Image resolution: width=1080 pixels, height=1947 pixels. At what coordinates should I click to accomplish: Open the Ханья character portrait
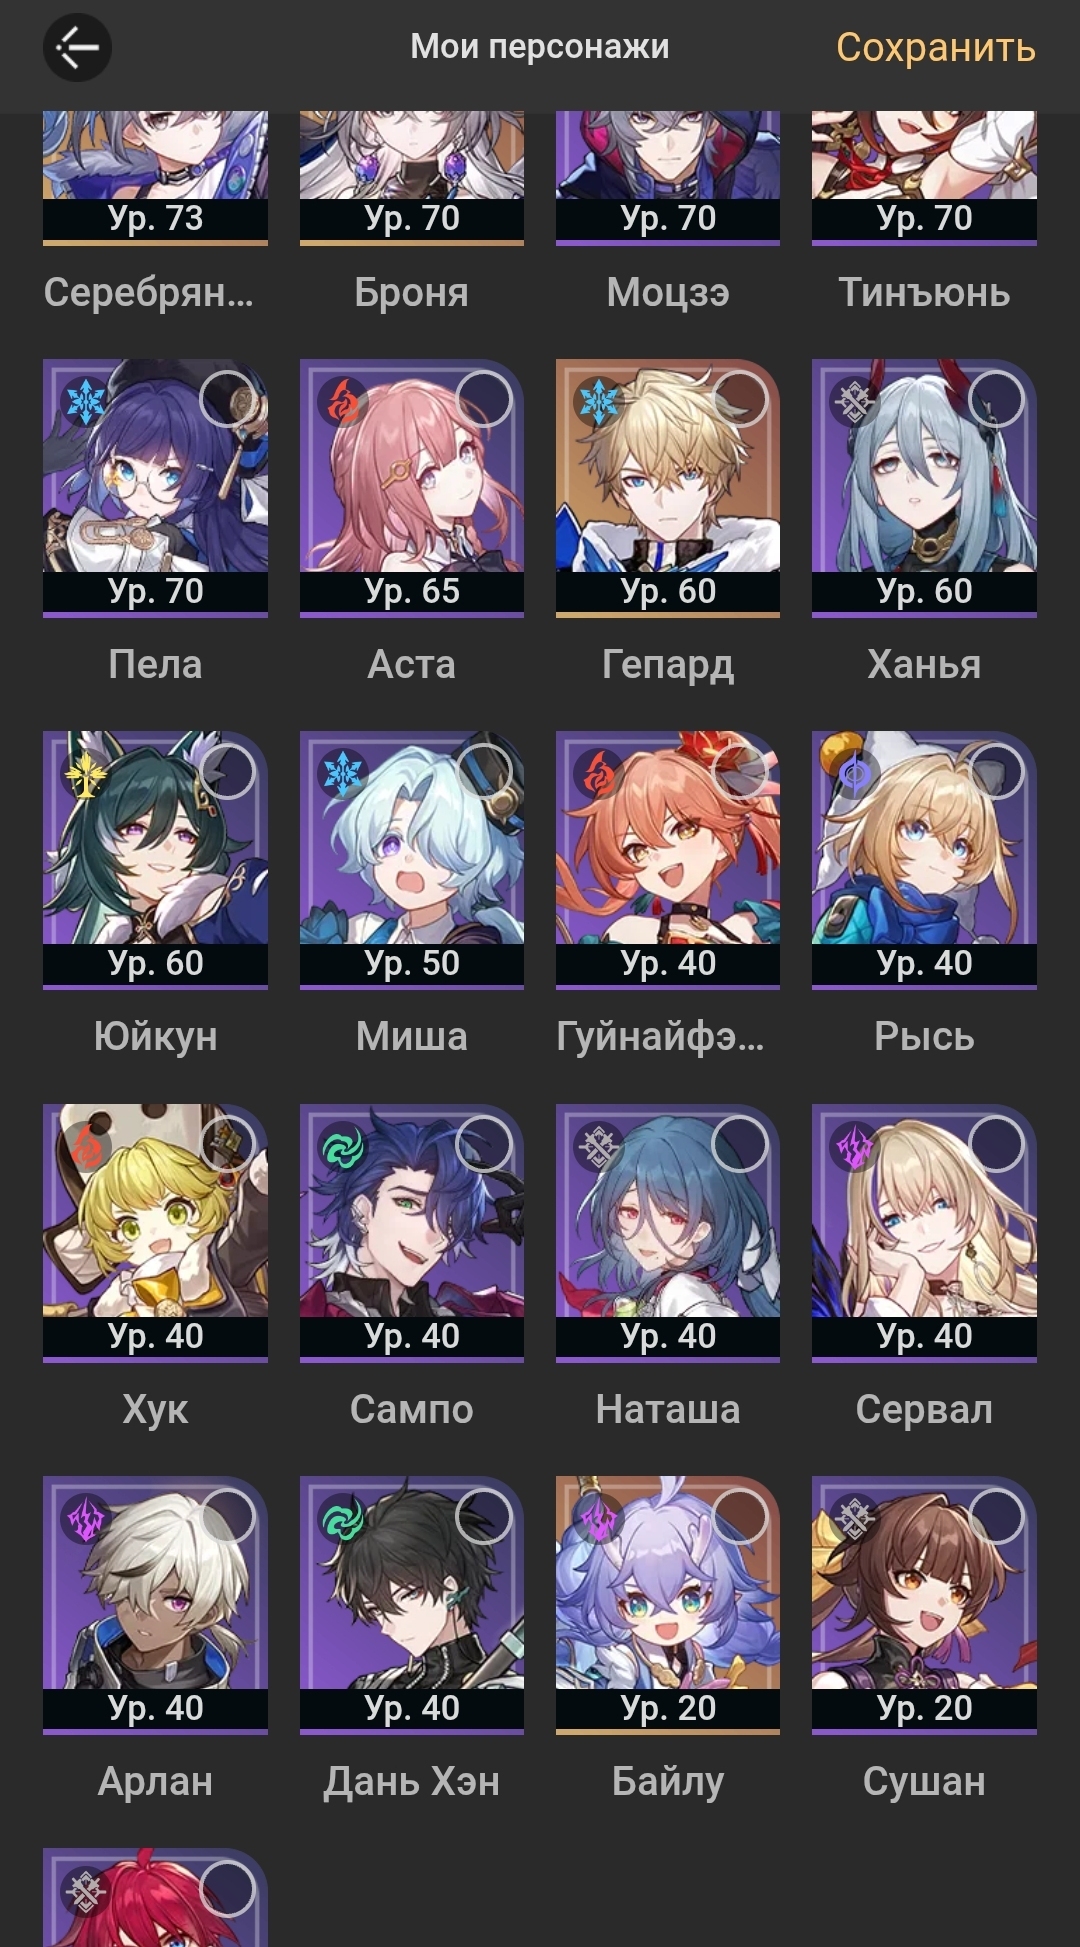click(x=924, y=487)
